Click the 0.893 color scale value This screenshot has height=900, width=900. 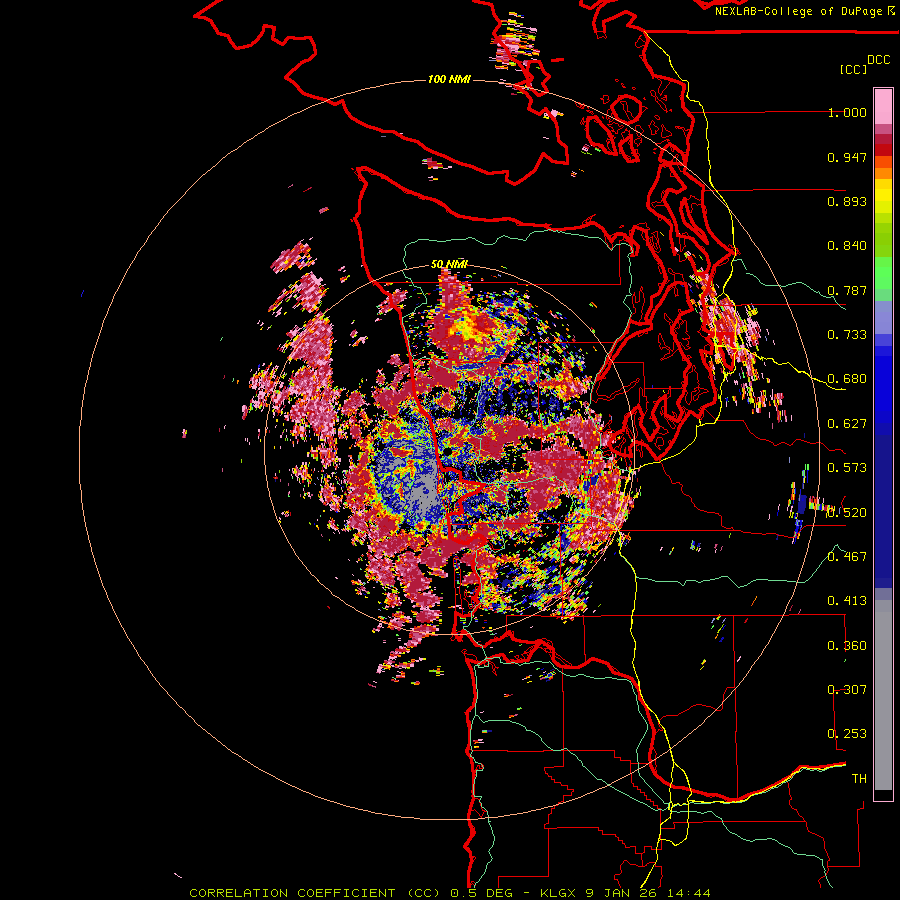click(x=847, y=201)
